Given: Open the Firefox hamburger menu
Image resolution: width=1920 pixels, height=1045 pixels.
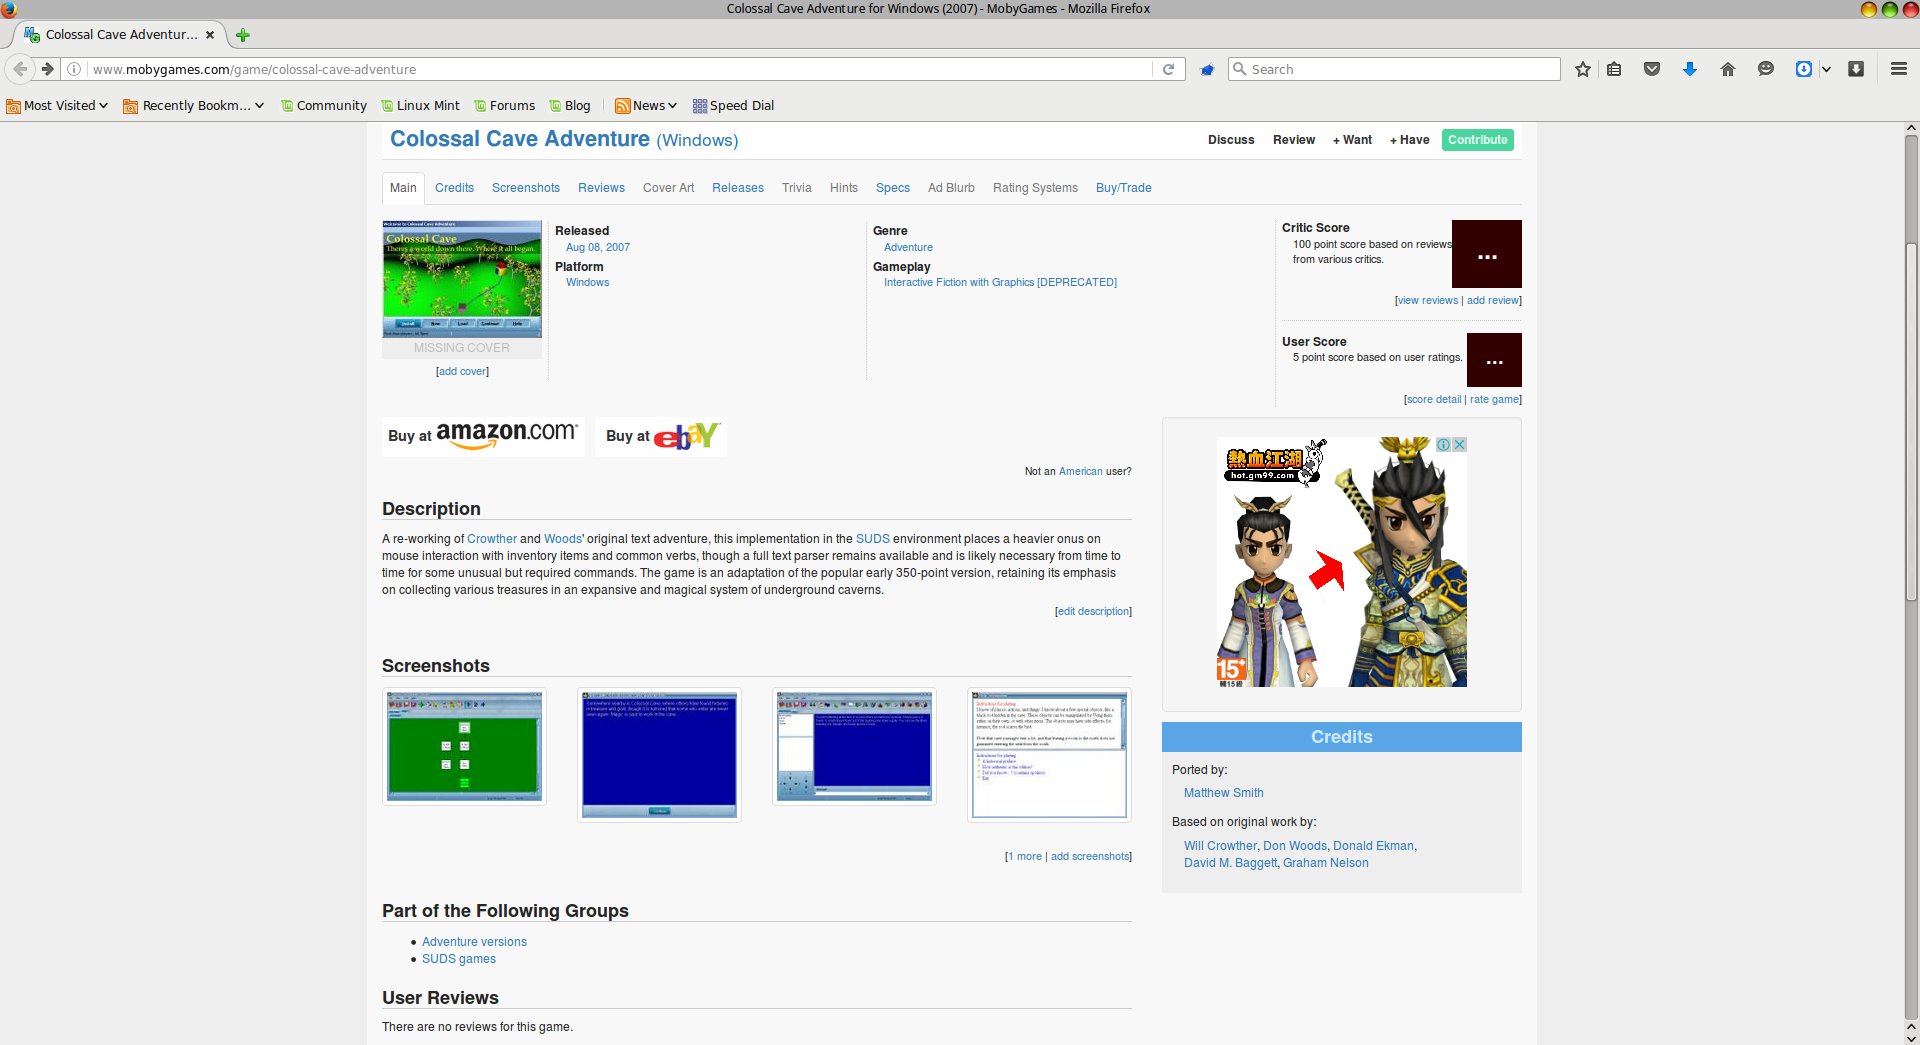Looking at the screenshot, I should coord(1898,69).
